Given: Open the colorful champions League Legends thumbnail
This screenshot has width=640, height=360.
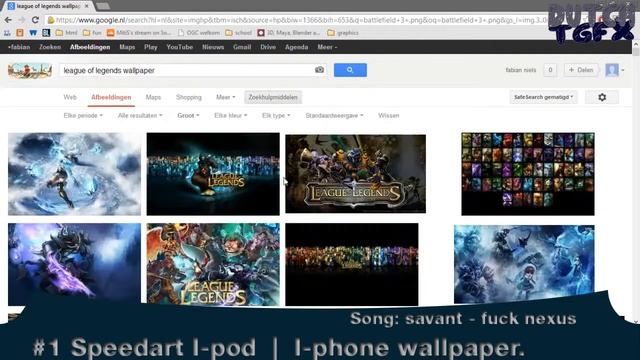Looking at the screenshot, I should pos(213,264).
